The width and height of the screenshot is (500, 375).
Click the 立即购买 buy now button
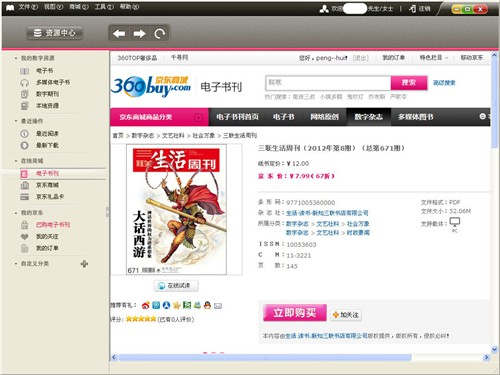[x=295, y=313]
